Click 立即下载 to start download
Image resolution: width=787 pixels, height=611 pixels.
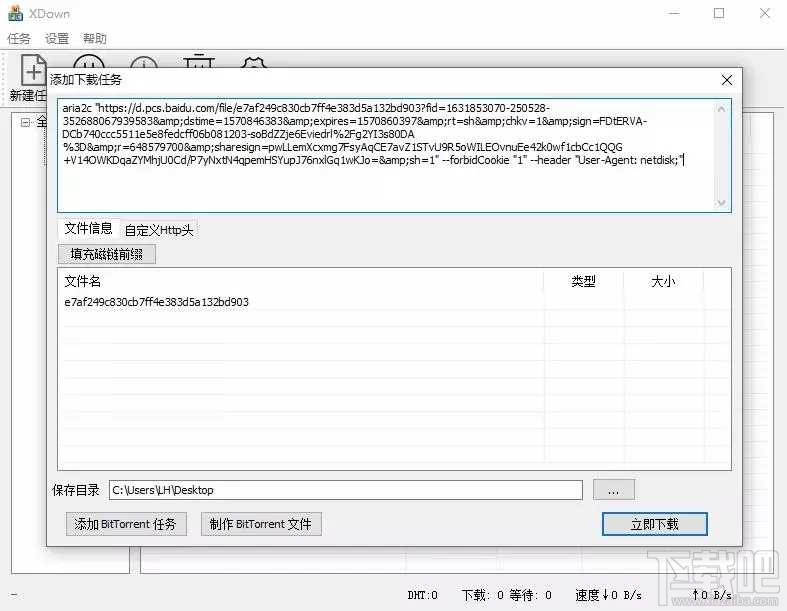click(x=654, y=524)
